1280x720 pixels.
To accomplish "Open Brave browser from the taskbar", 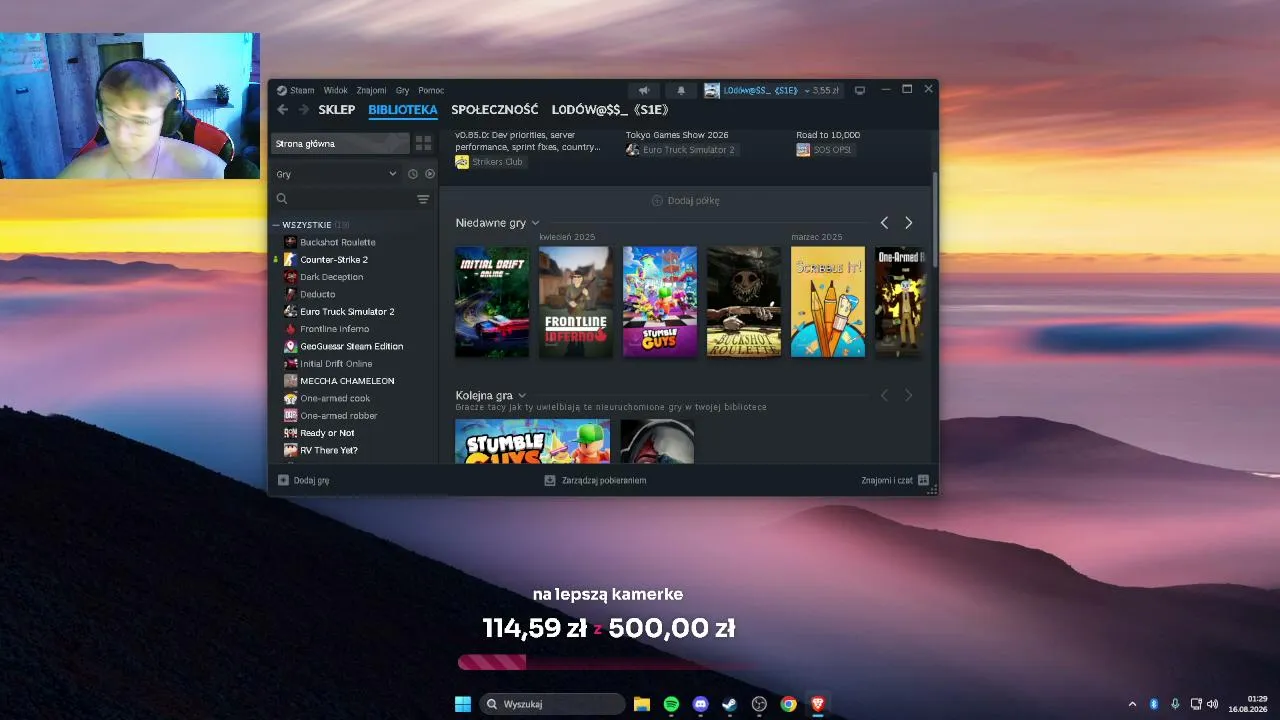I will coord(817,704).
